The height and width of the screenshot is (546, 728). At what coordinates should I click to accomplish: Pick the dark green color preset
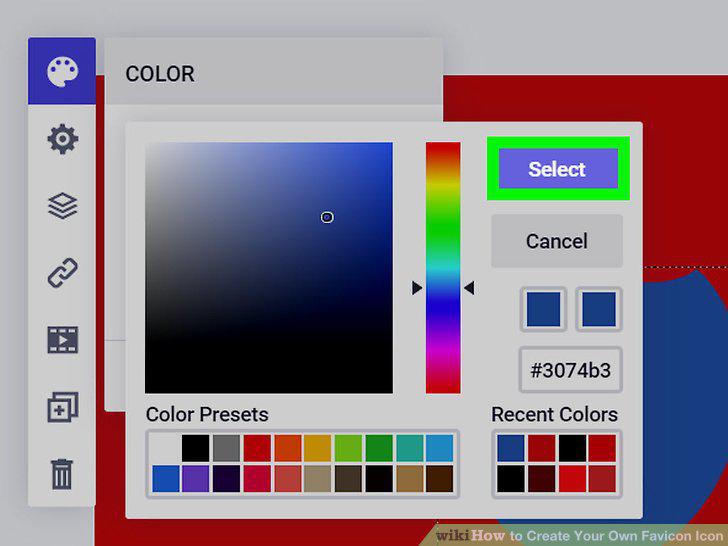point(379,448)
